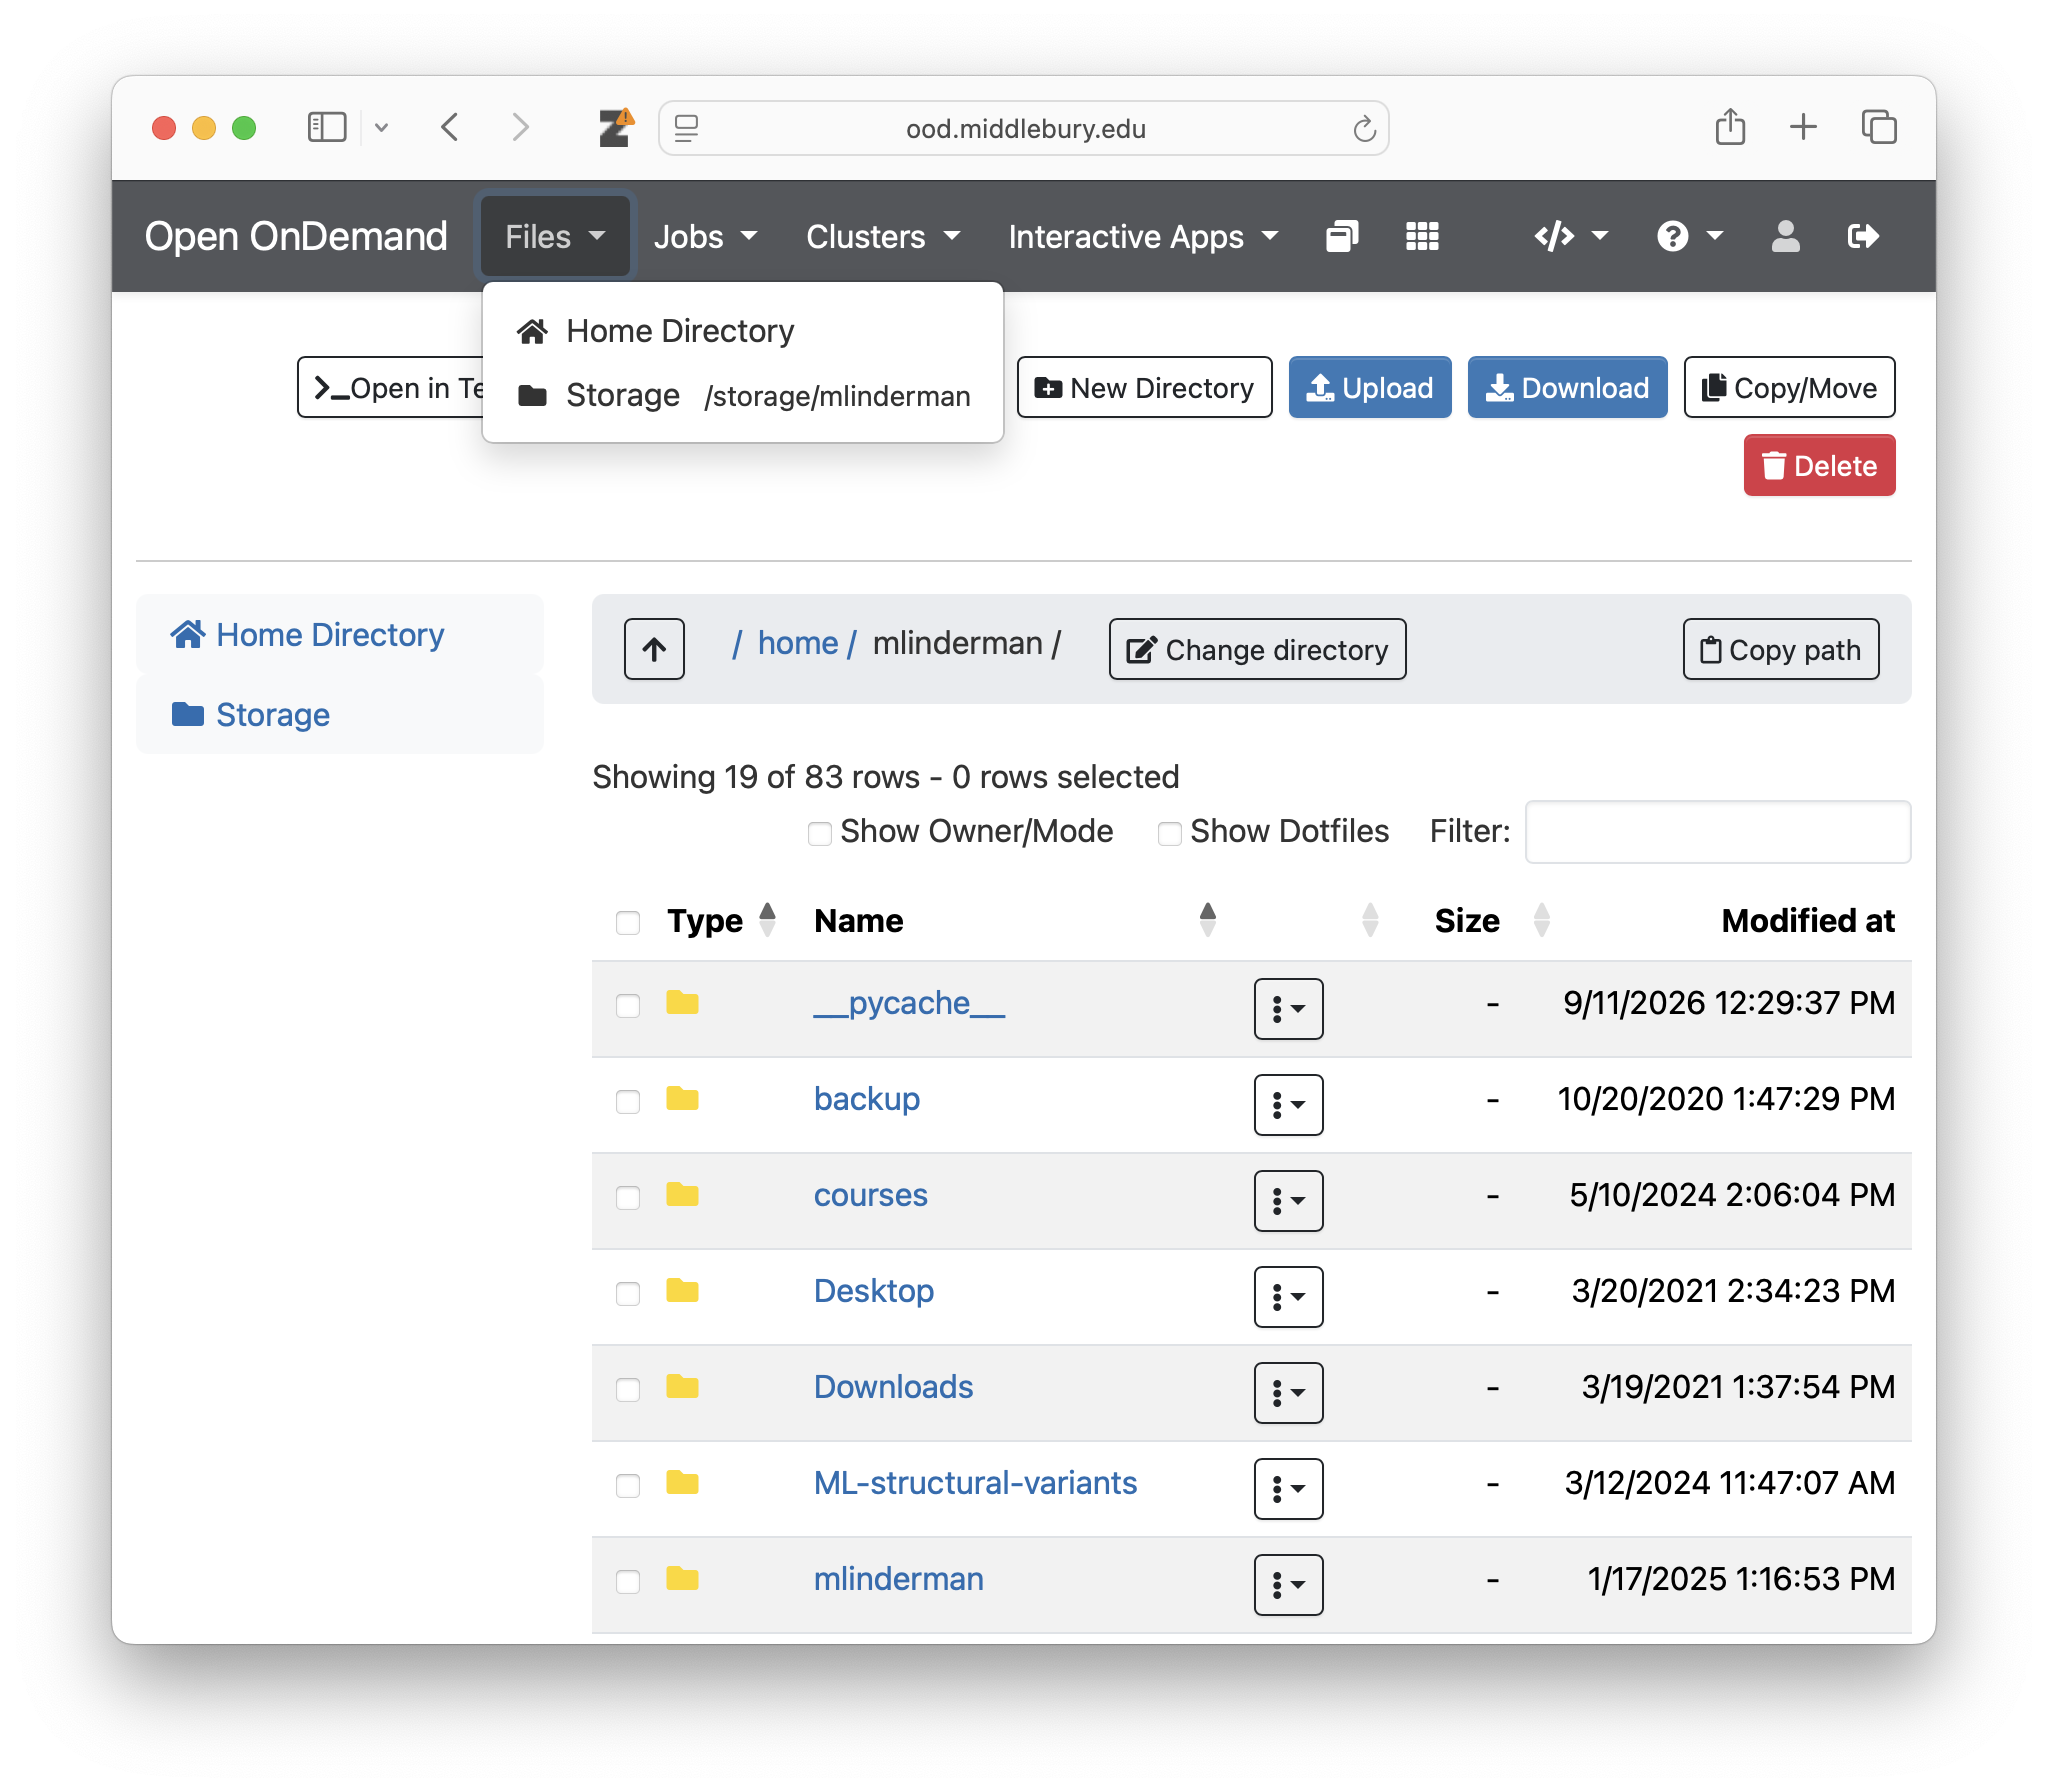2048x1792 pixels.
Task: Click the Zotero extension icon
Action: click(x=616, y=128)
